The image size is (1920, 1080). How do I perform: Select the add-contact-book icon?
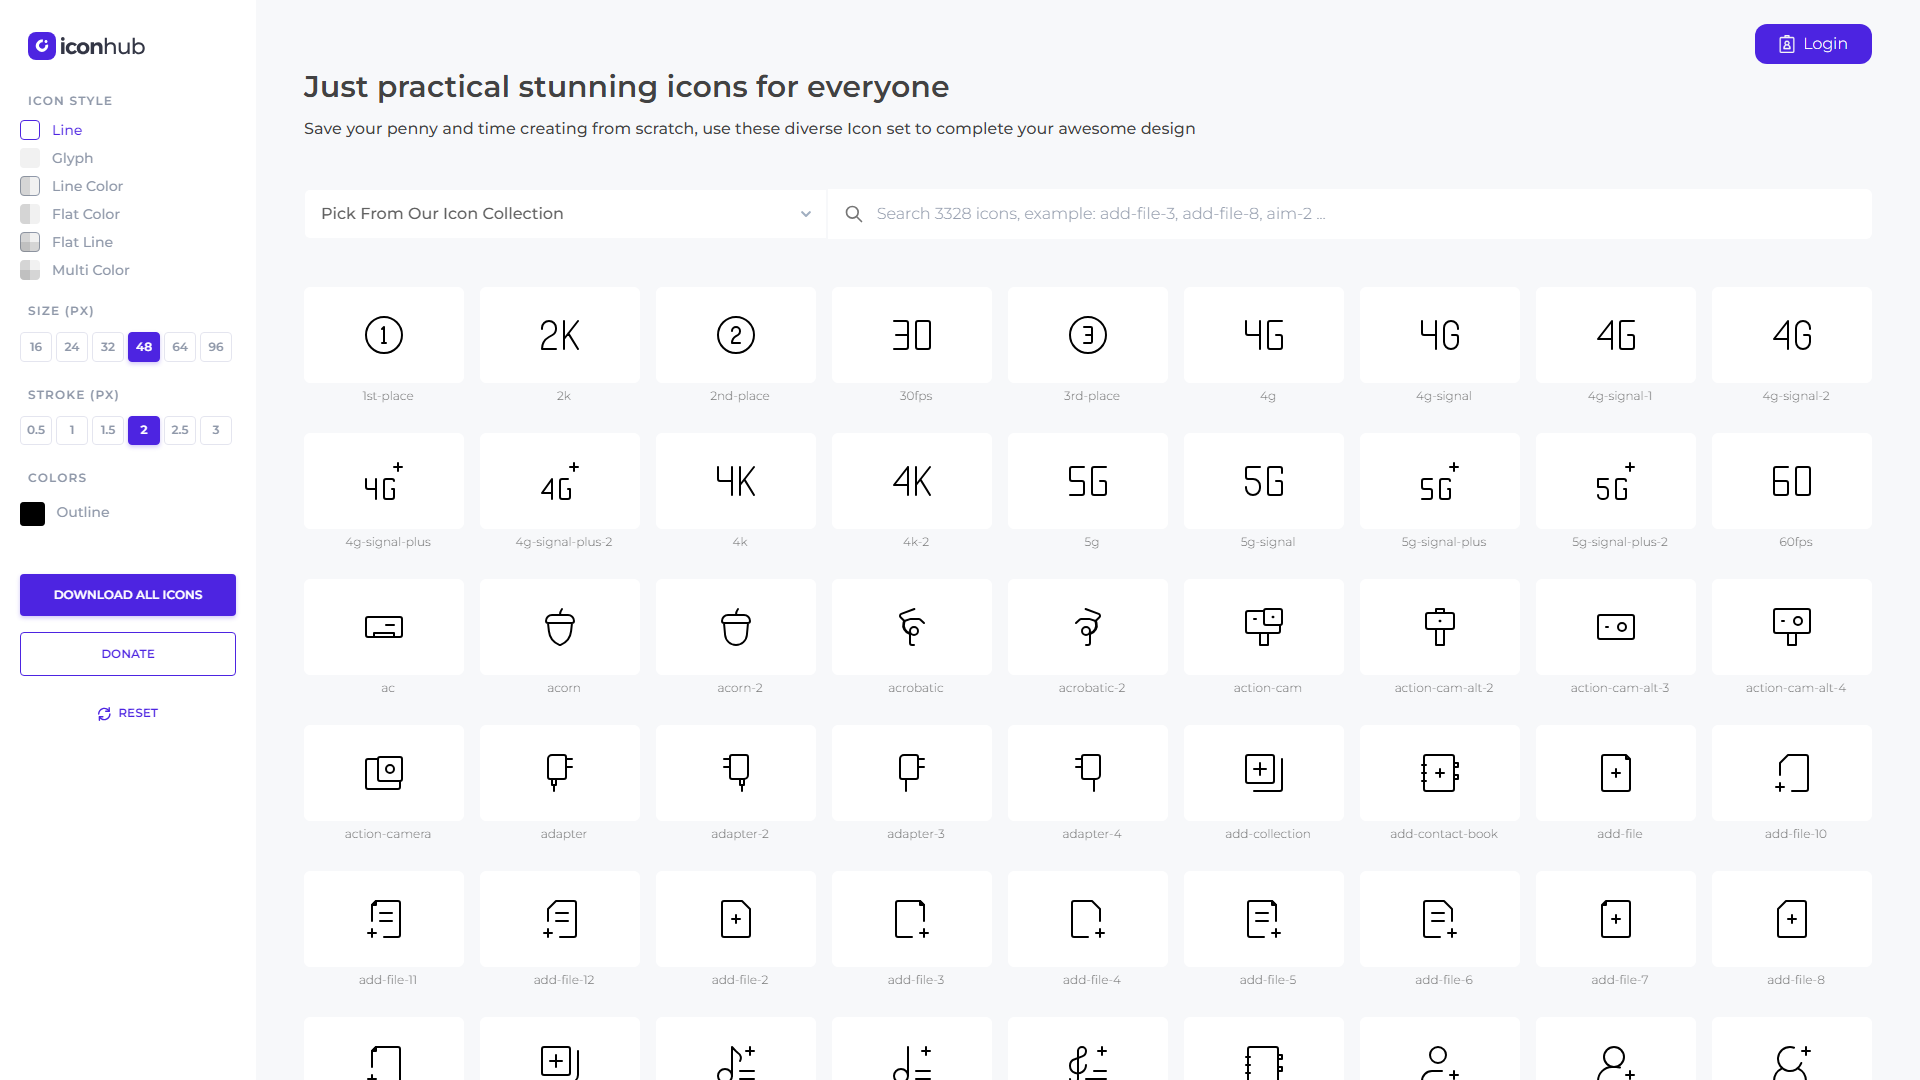(1440, 773)
